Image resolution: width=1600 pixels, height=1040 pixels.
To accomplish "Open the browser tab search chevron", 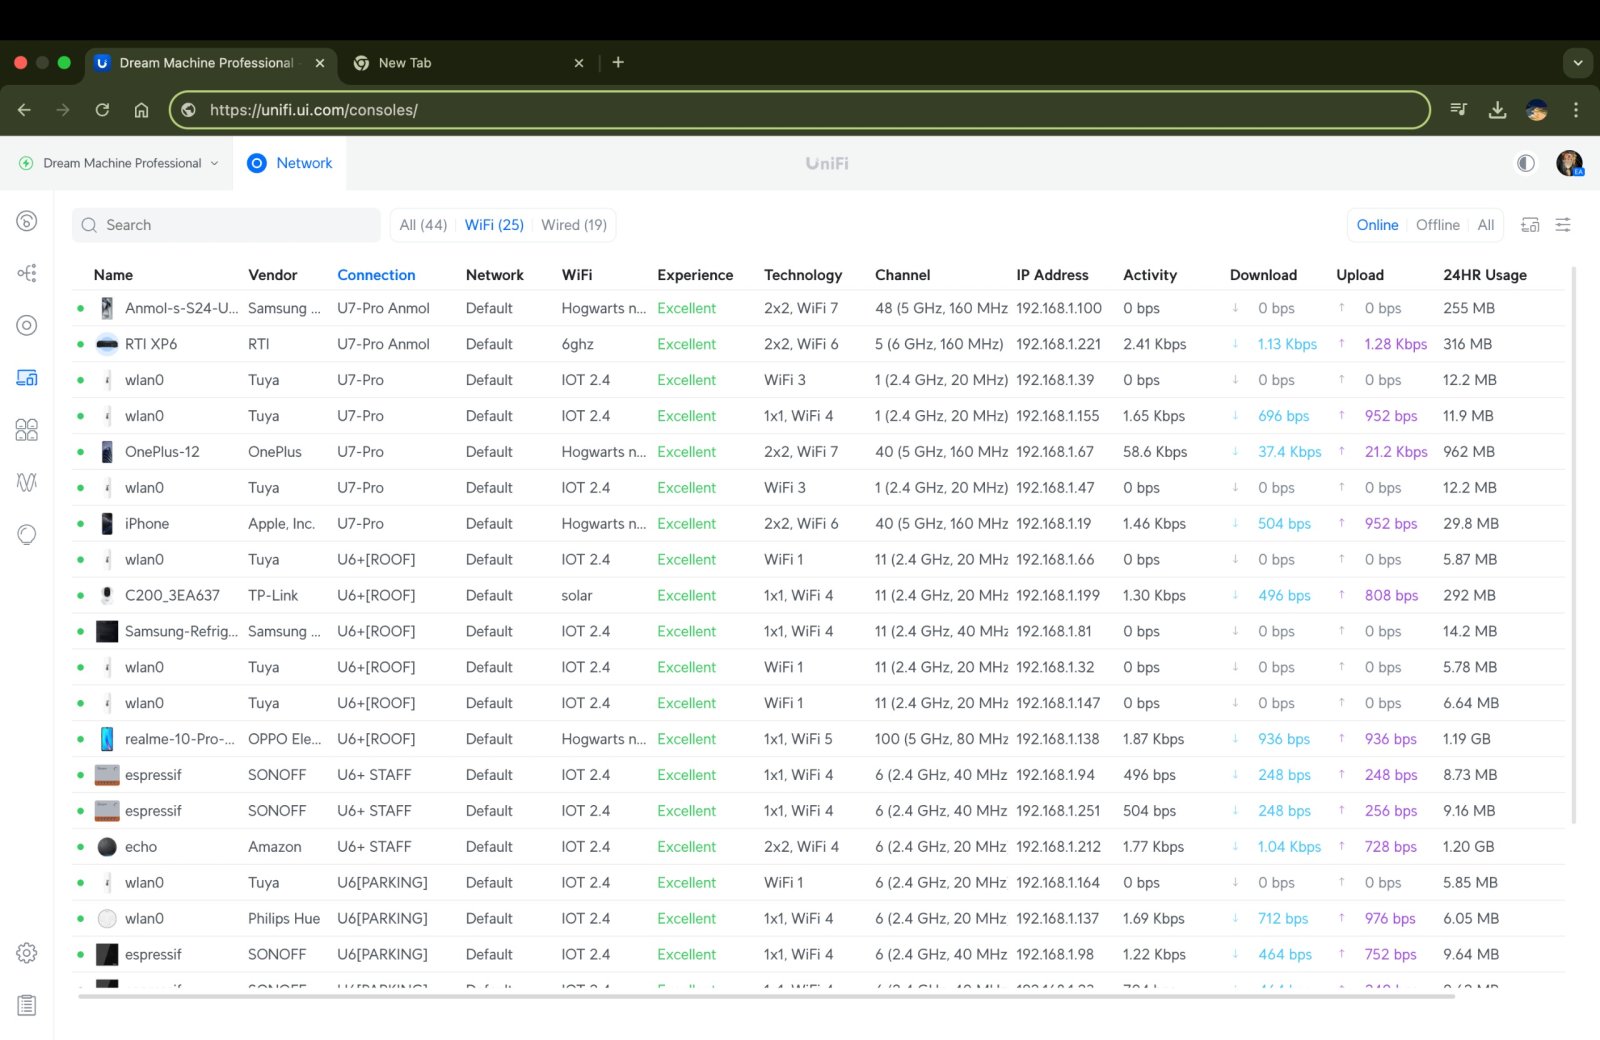I will point(1578,62).
